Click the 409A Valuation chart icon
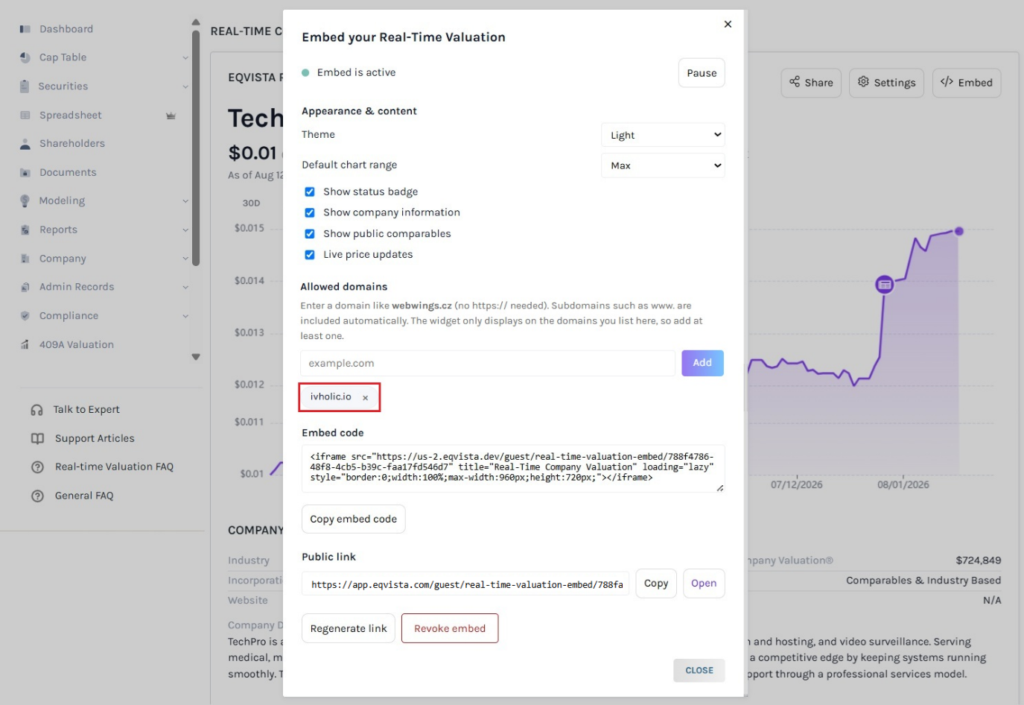Viewport: 1024px width, 705px height. coord(25,344)
